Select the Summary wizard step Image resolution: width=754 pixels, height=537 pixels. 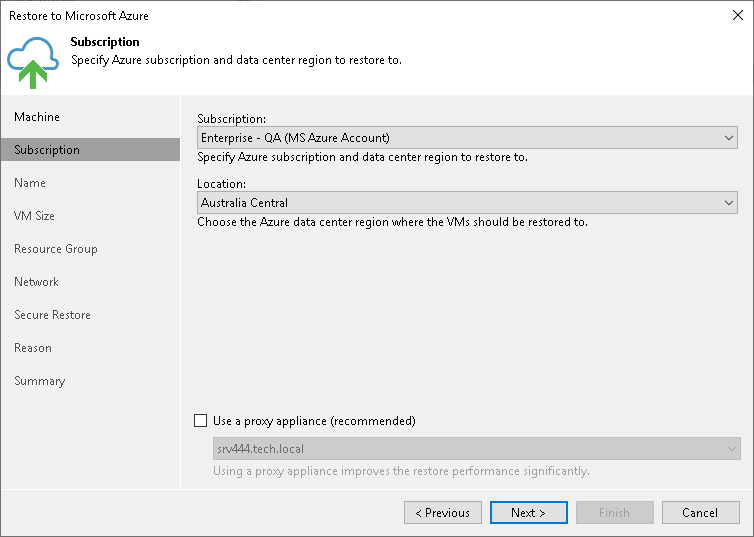pyautogui.click(x=39, y=381)
